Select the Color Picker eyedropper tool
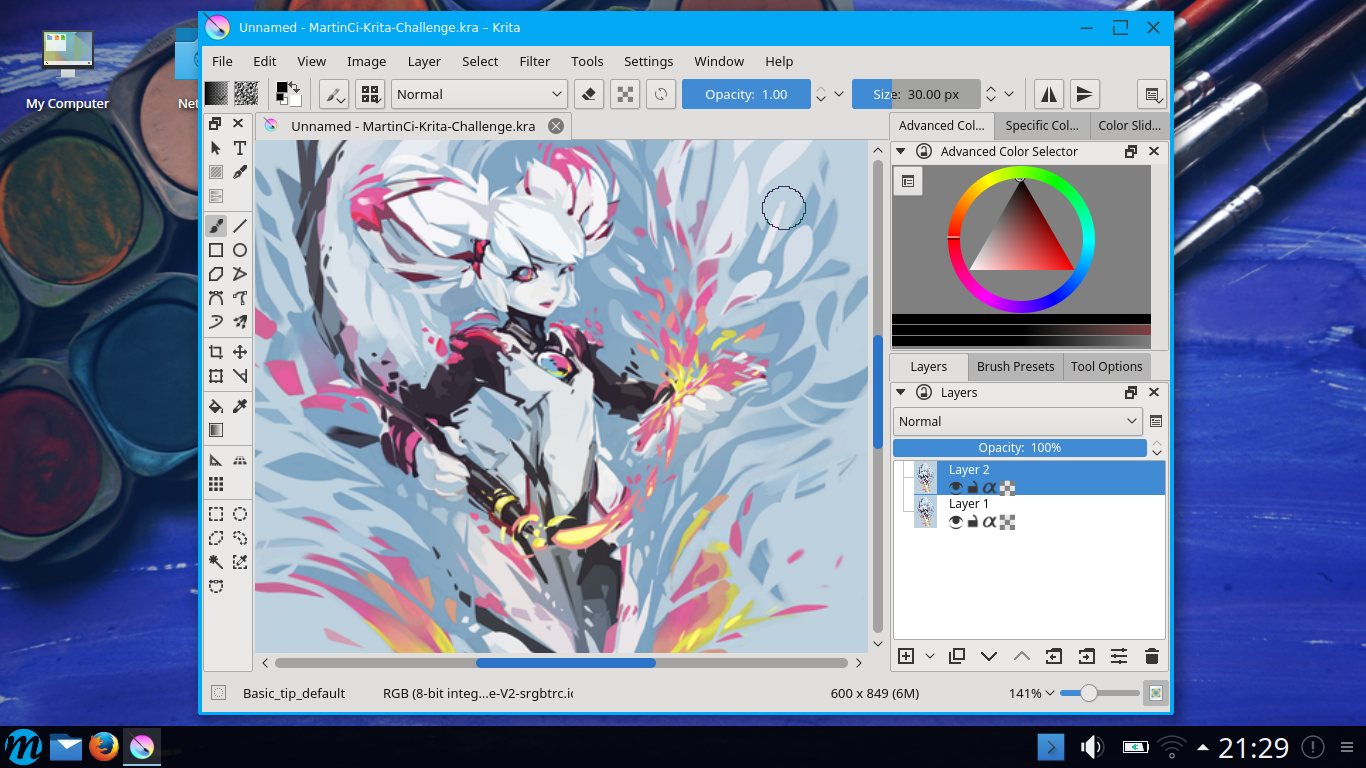Viewport: 1366px width, 768px height. (x=240, y=406)
